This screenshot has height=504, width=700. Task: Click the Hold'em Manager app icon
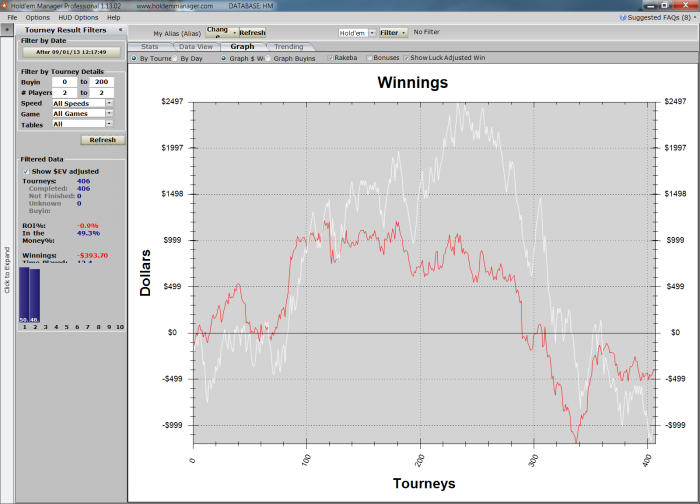pos(4,5)
